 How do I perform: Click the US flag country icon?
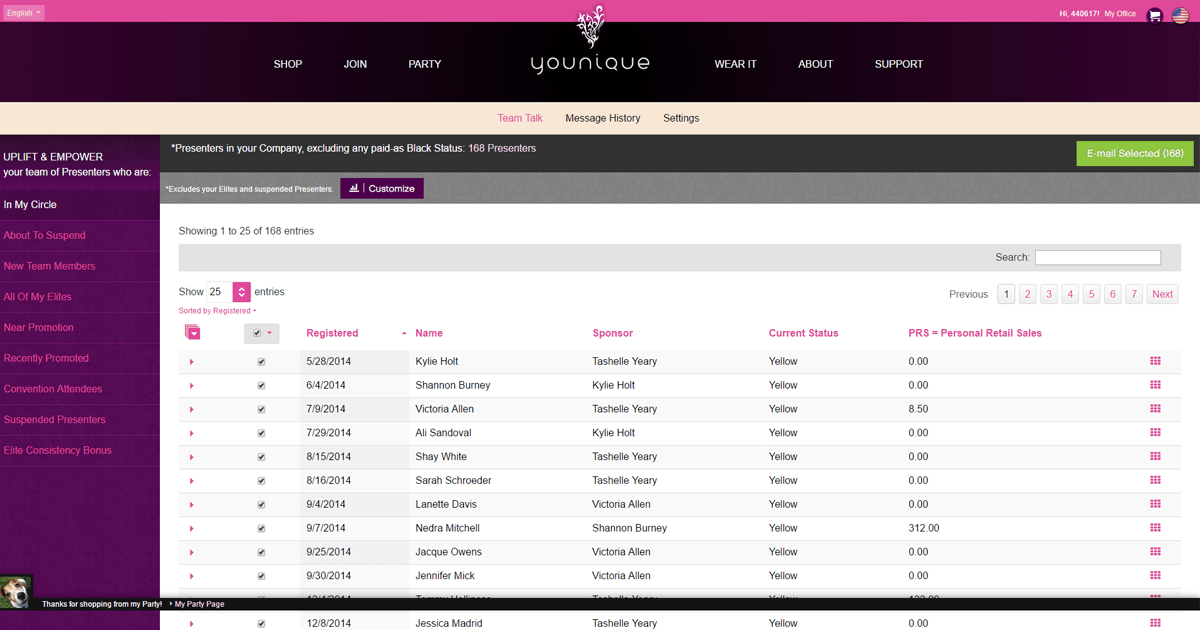point(1180,14)
